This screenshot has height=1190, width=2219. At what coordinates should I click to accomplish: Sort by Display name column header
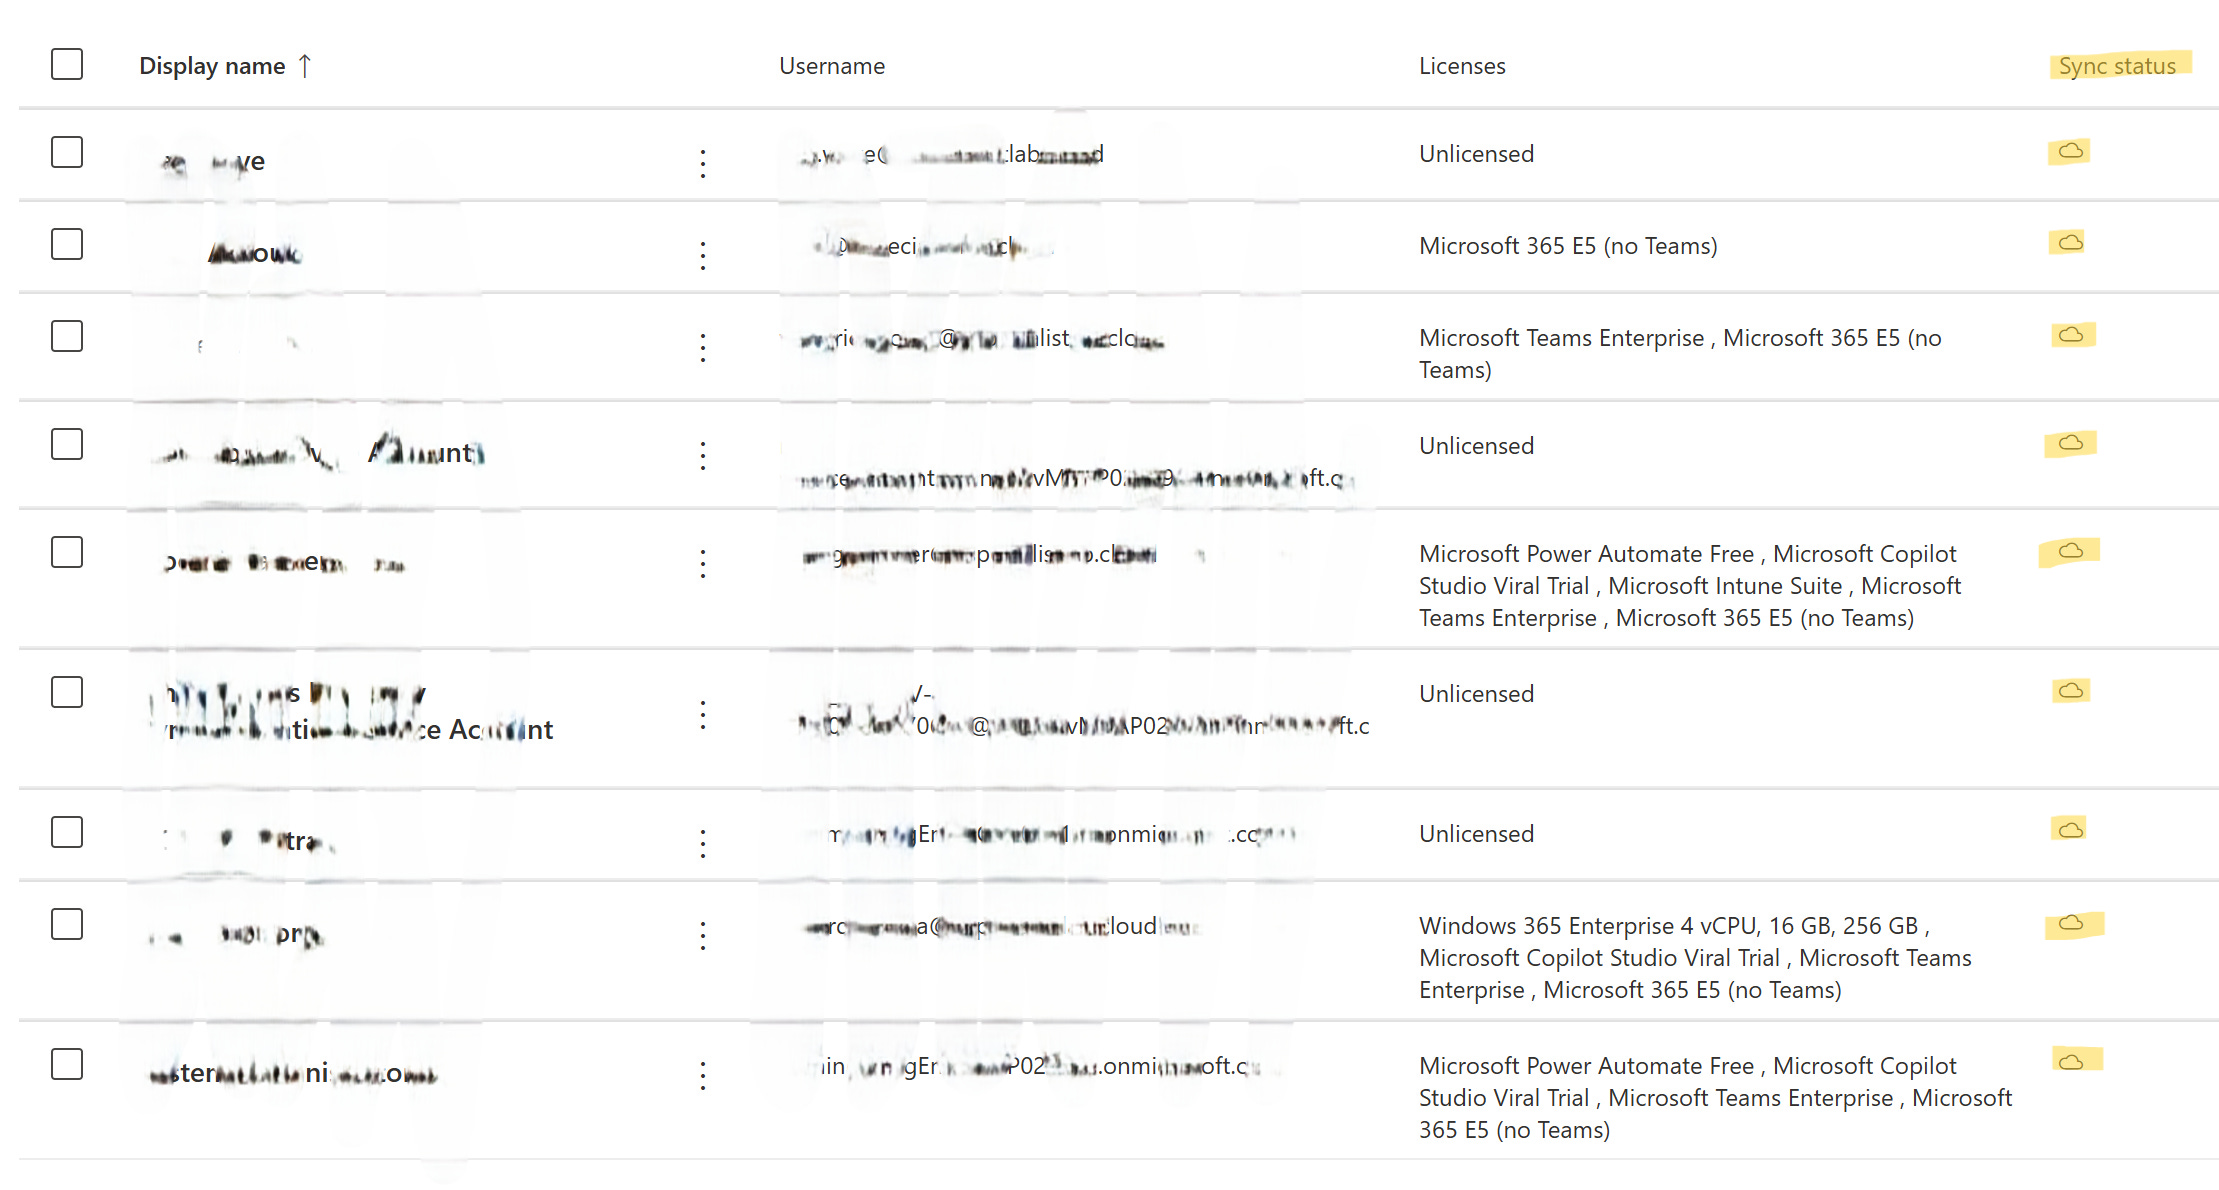tap(212, 66)
